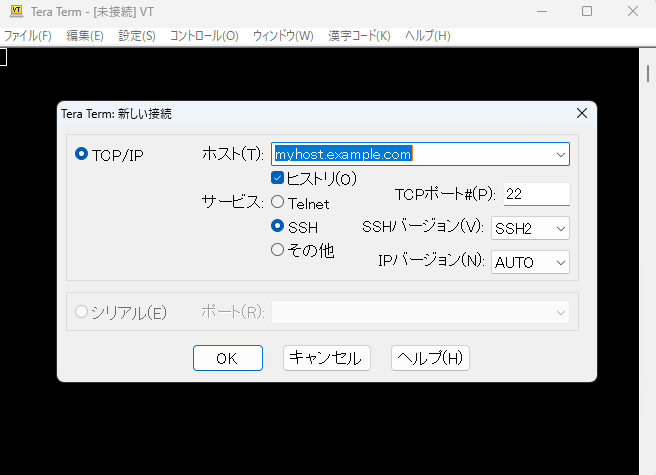Click the キャンセル button
656x475 pixels.
click(x=327, y=358)
